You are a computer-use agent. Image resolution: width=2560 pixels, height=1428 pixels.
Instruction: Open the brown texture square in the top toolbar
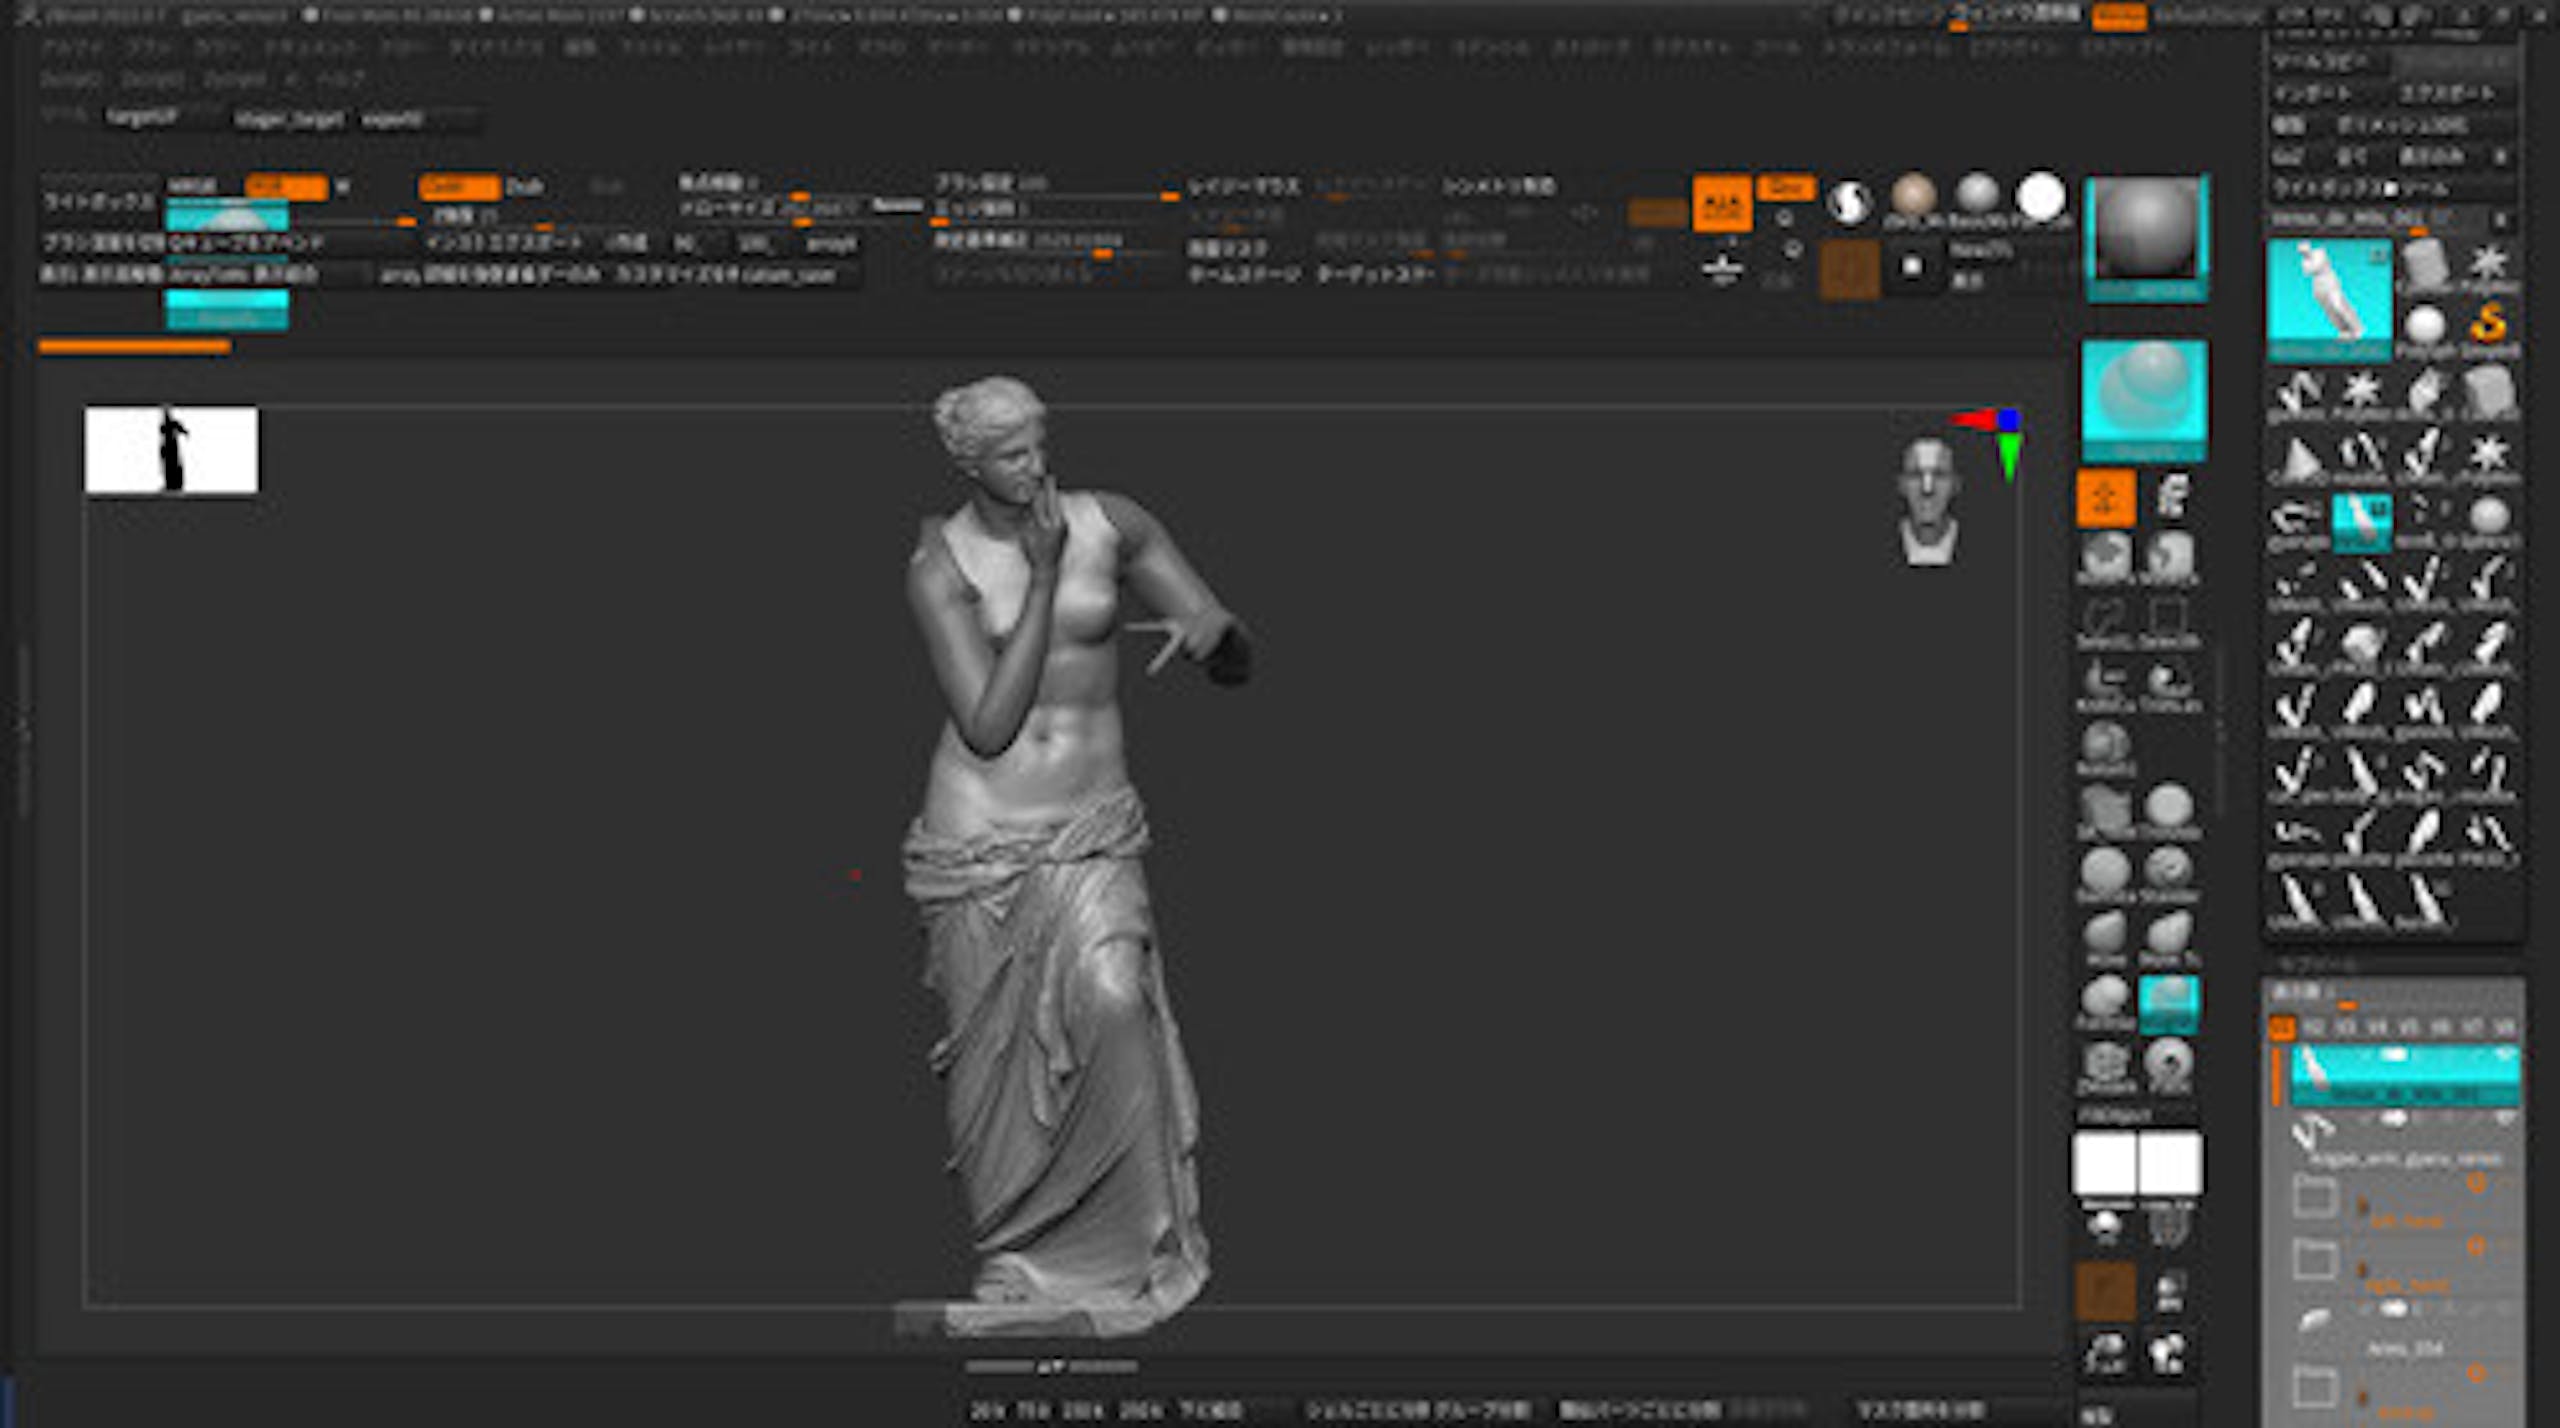click(x=1849, y=268)
